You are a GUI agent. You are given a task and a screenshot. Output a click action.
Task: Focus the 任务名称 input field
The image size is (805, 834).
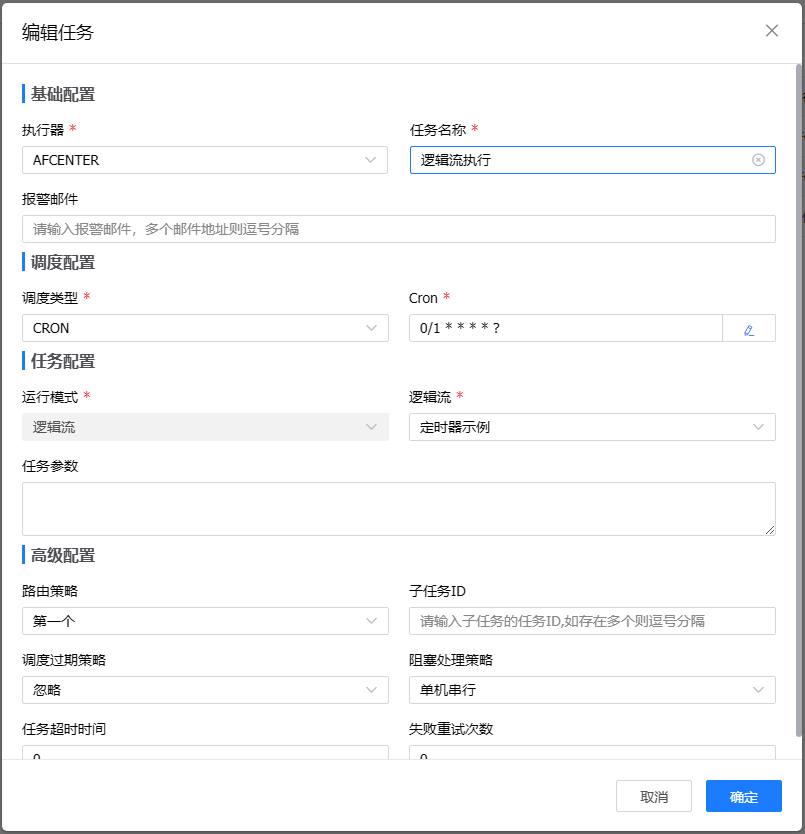[580, 160]
